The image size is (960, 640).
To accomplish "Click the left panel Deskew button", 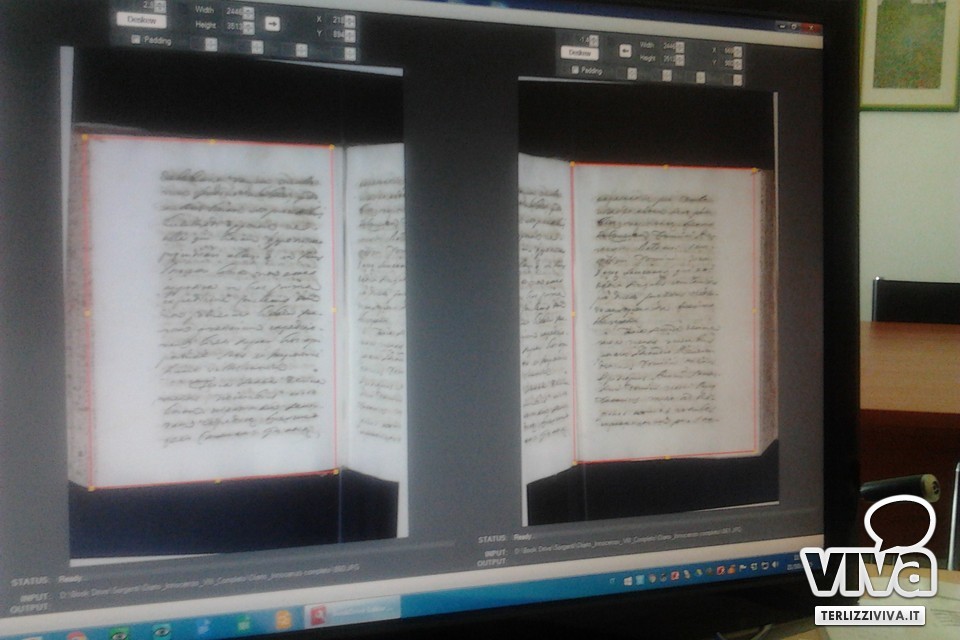I will pyautogui.click(x=141, y=20).
